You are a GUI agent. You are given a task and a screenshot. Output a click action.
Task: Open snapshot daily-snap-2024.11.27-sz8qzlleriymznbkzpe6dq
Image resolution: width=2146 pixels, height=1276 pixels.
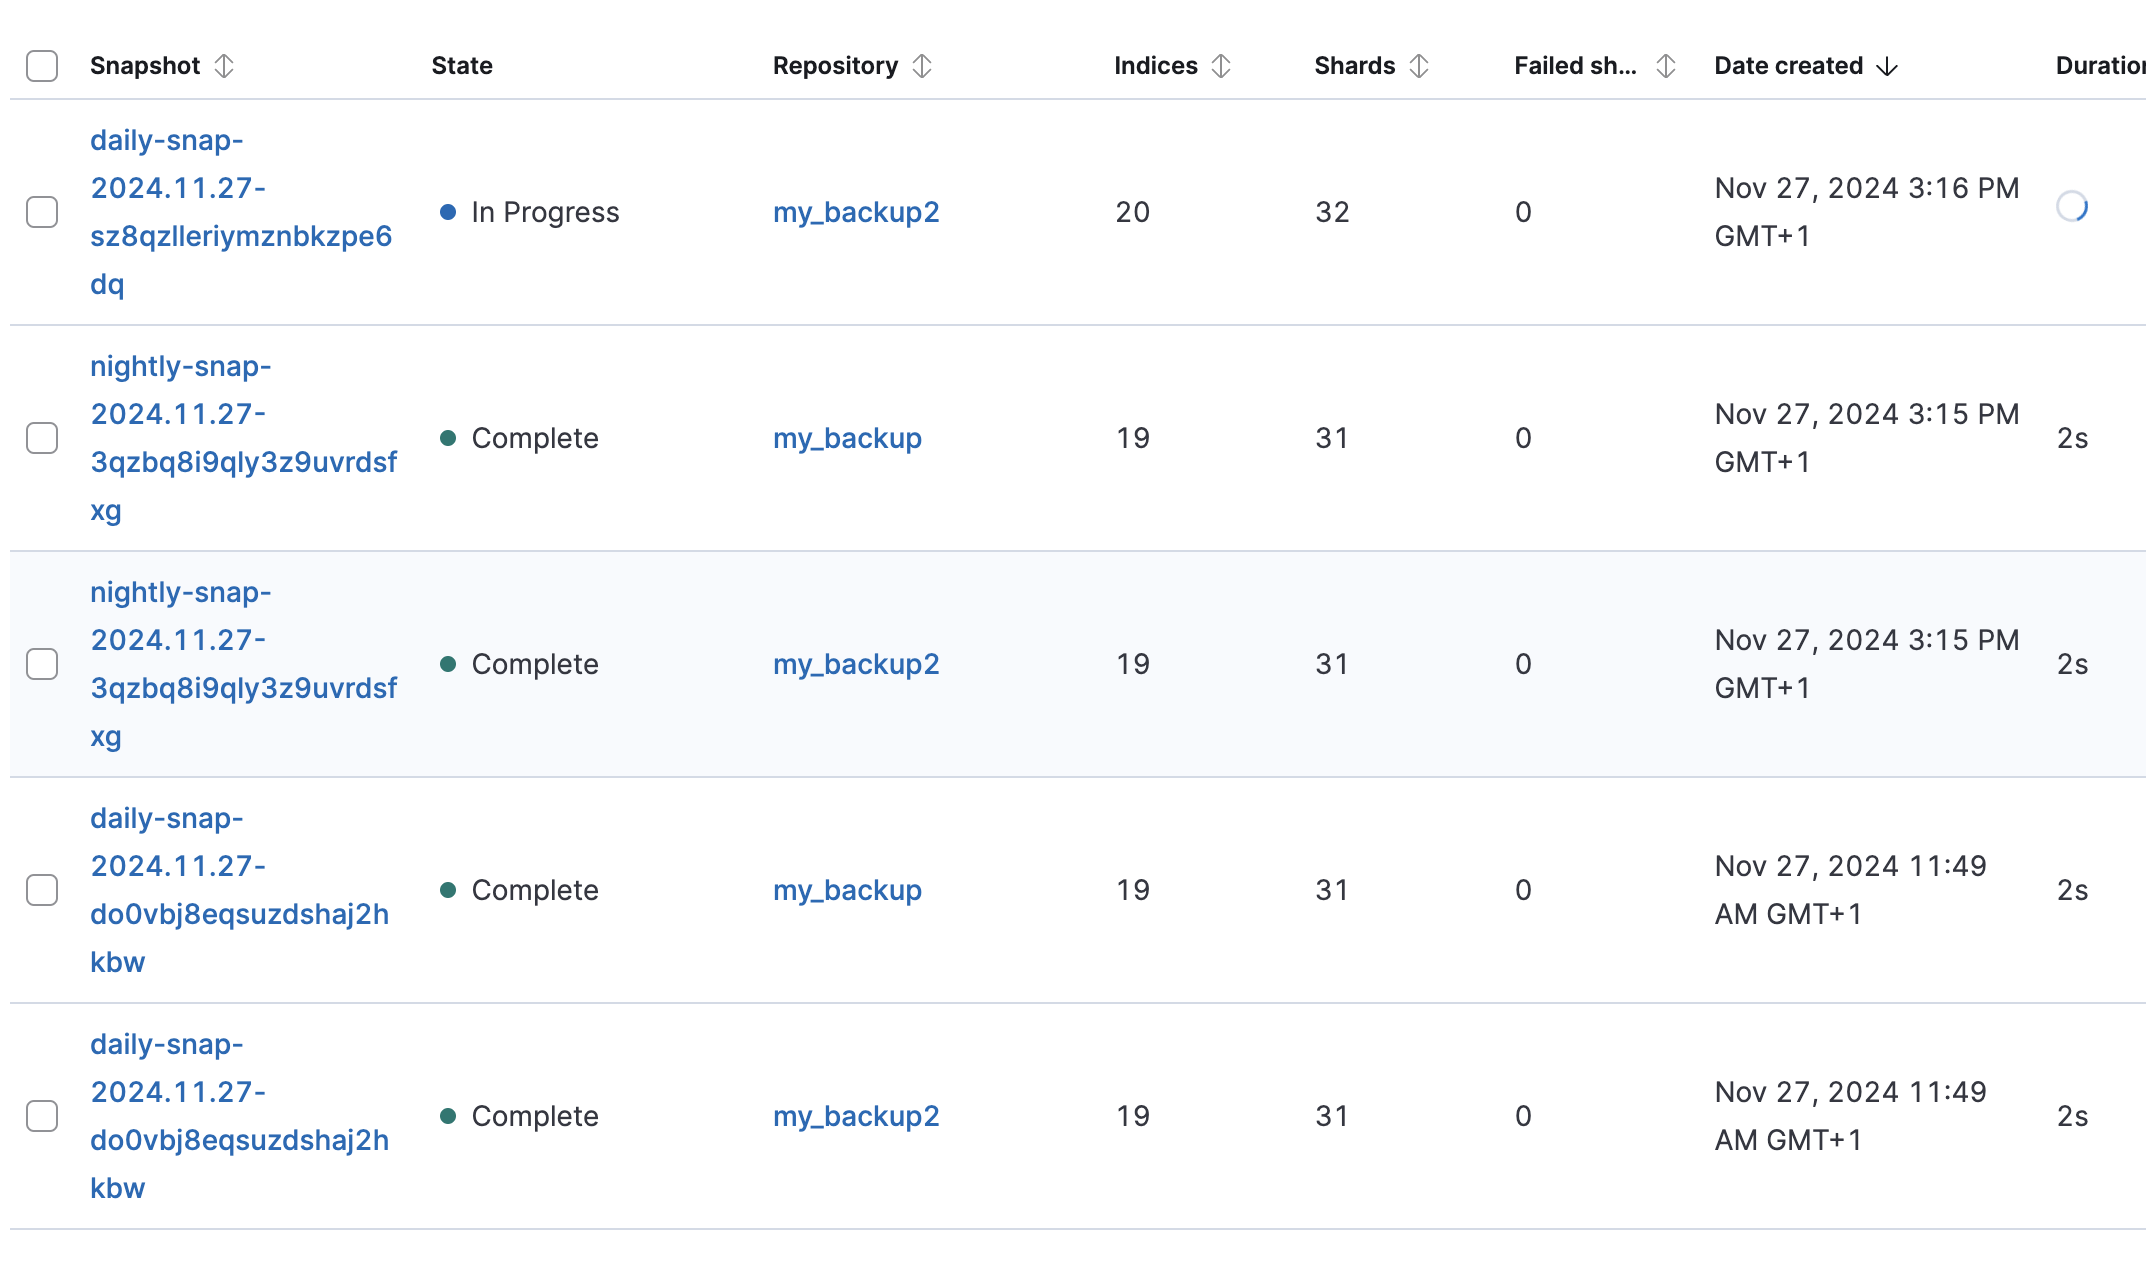click(241, 212)
